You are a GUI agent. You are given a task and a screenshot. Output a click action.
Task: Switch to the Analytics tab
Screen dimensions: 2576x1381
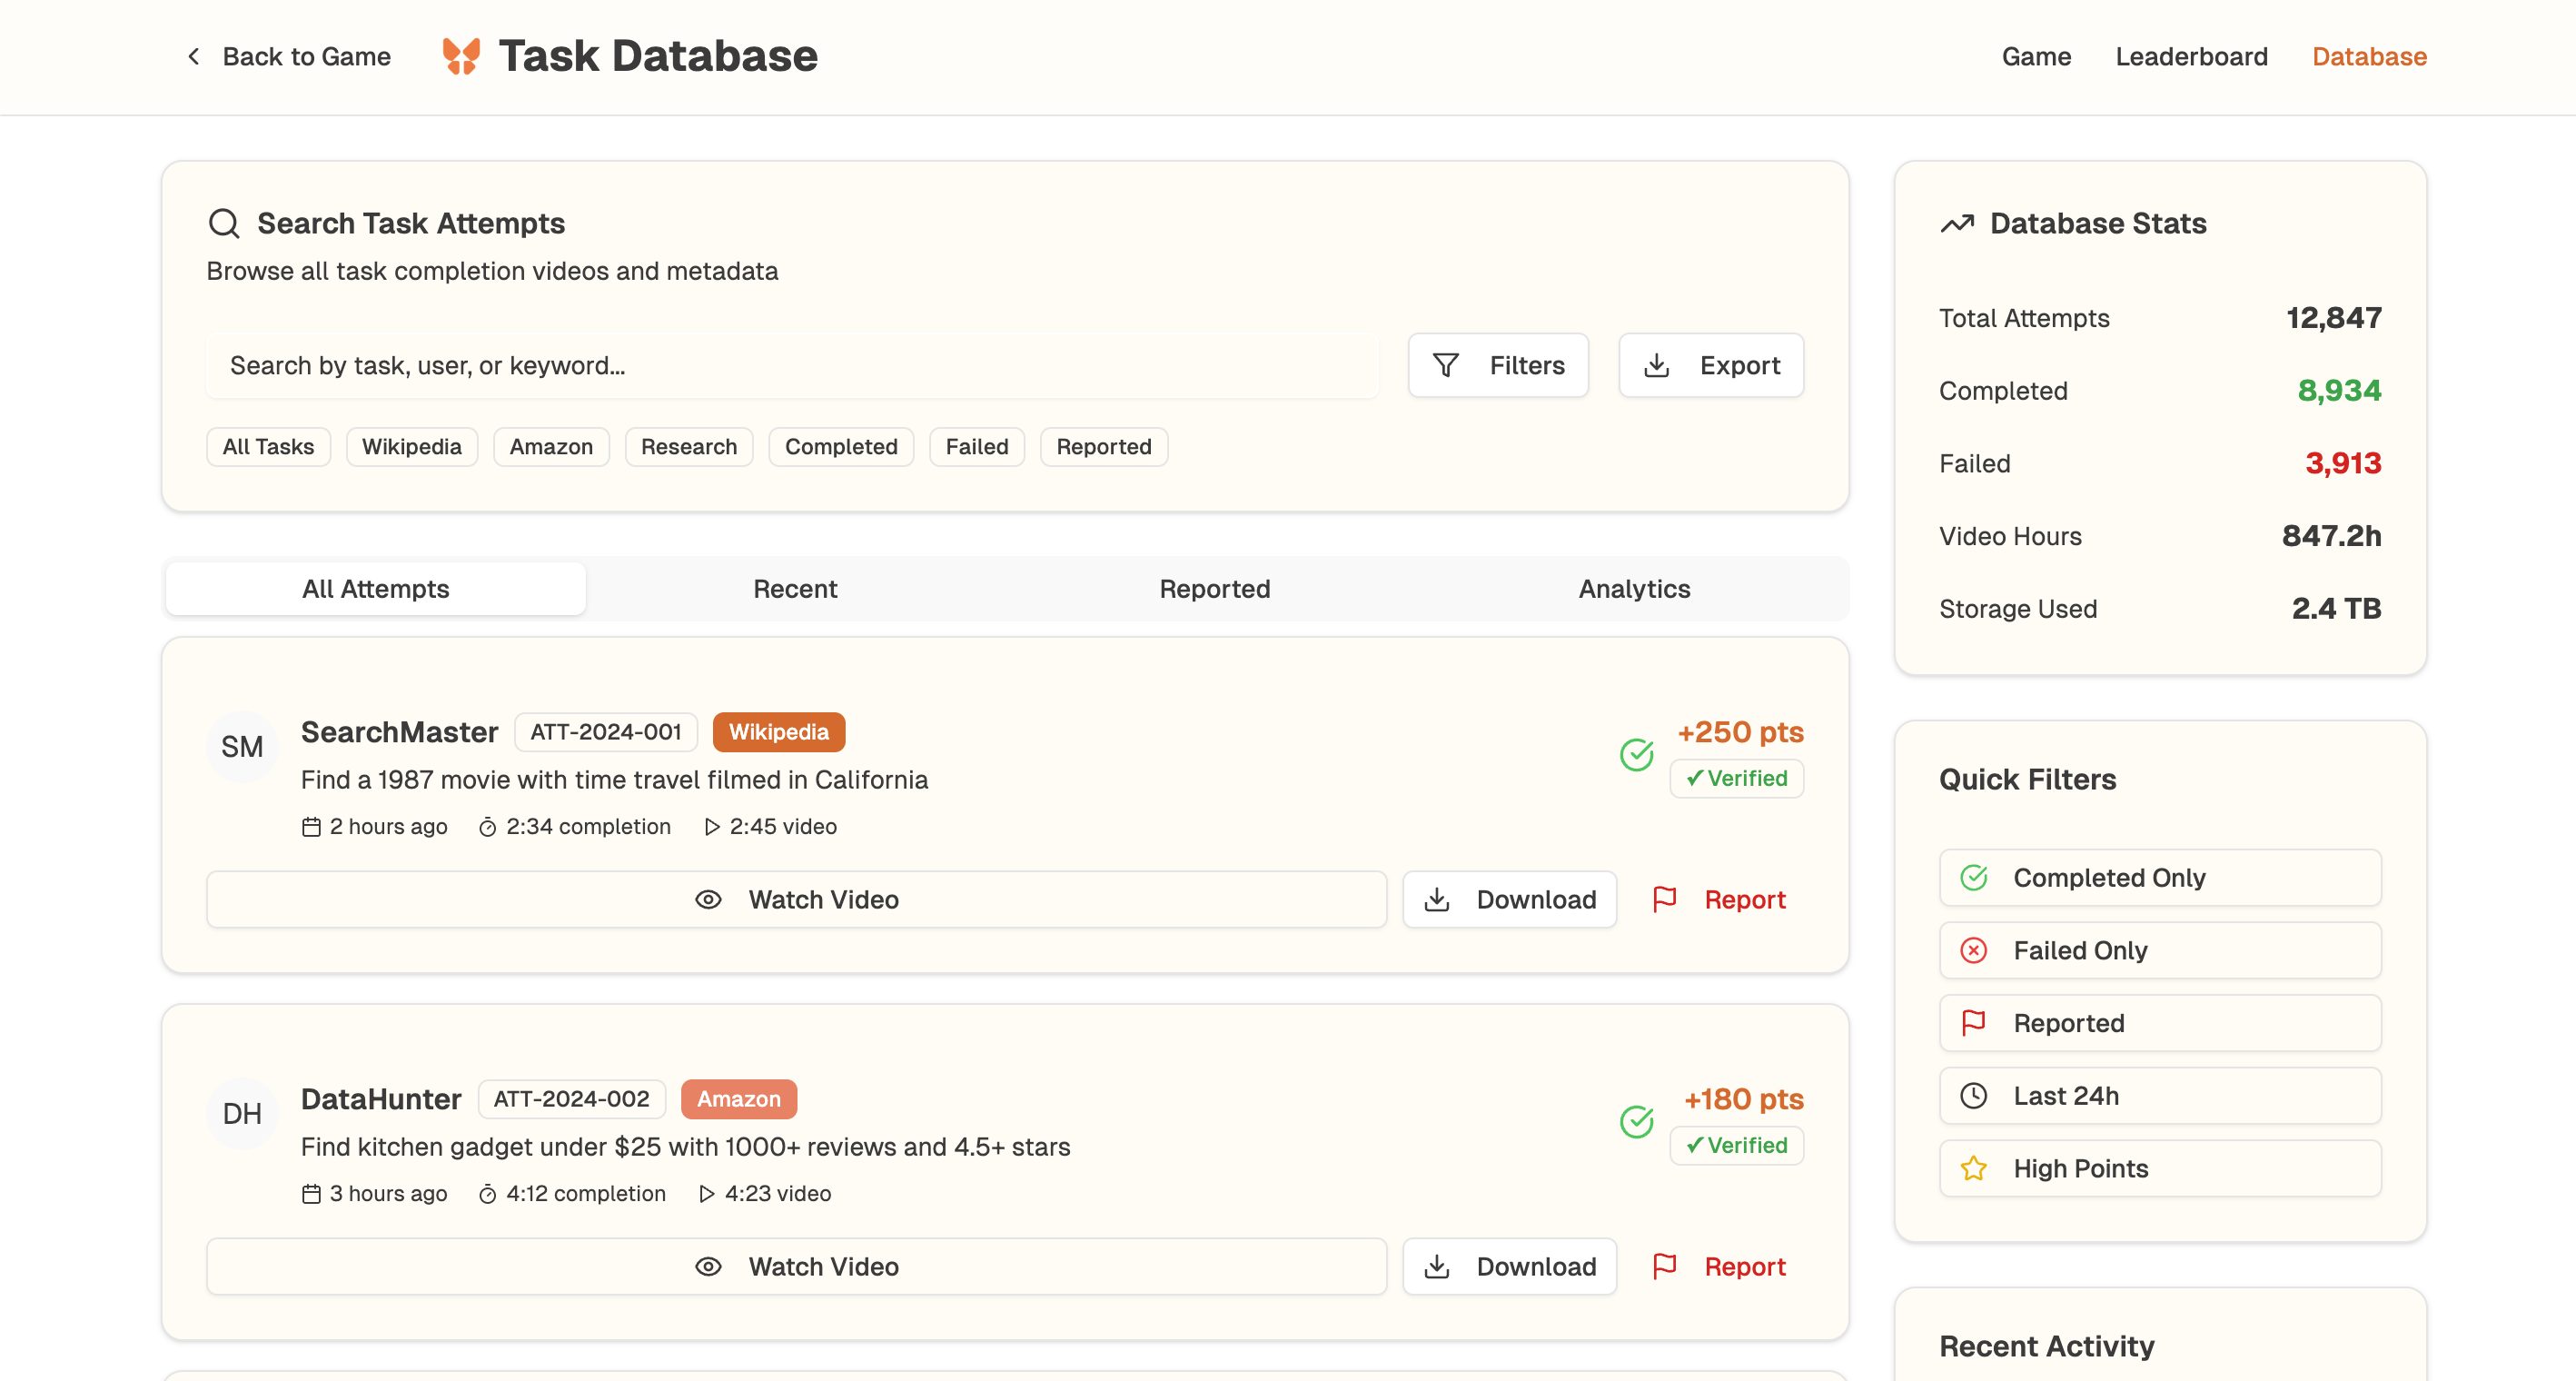pos(1634,589)
